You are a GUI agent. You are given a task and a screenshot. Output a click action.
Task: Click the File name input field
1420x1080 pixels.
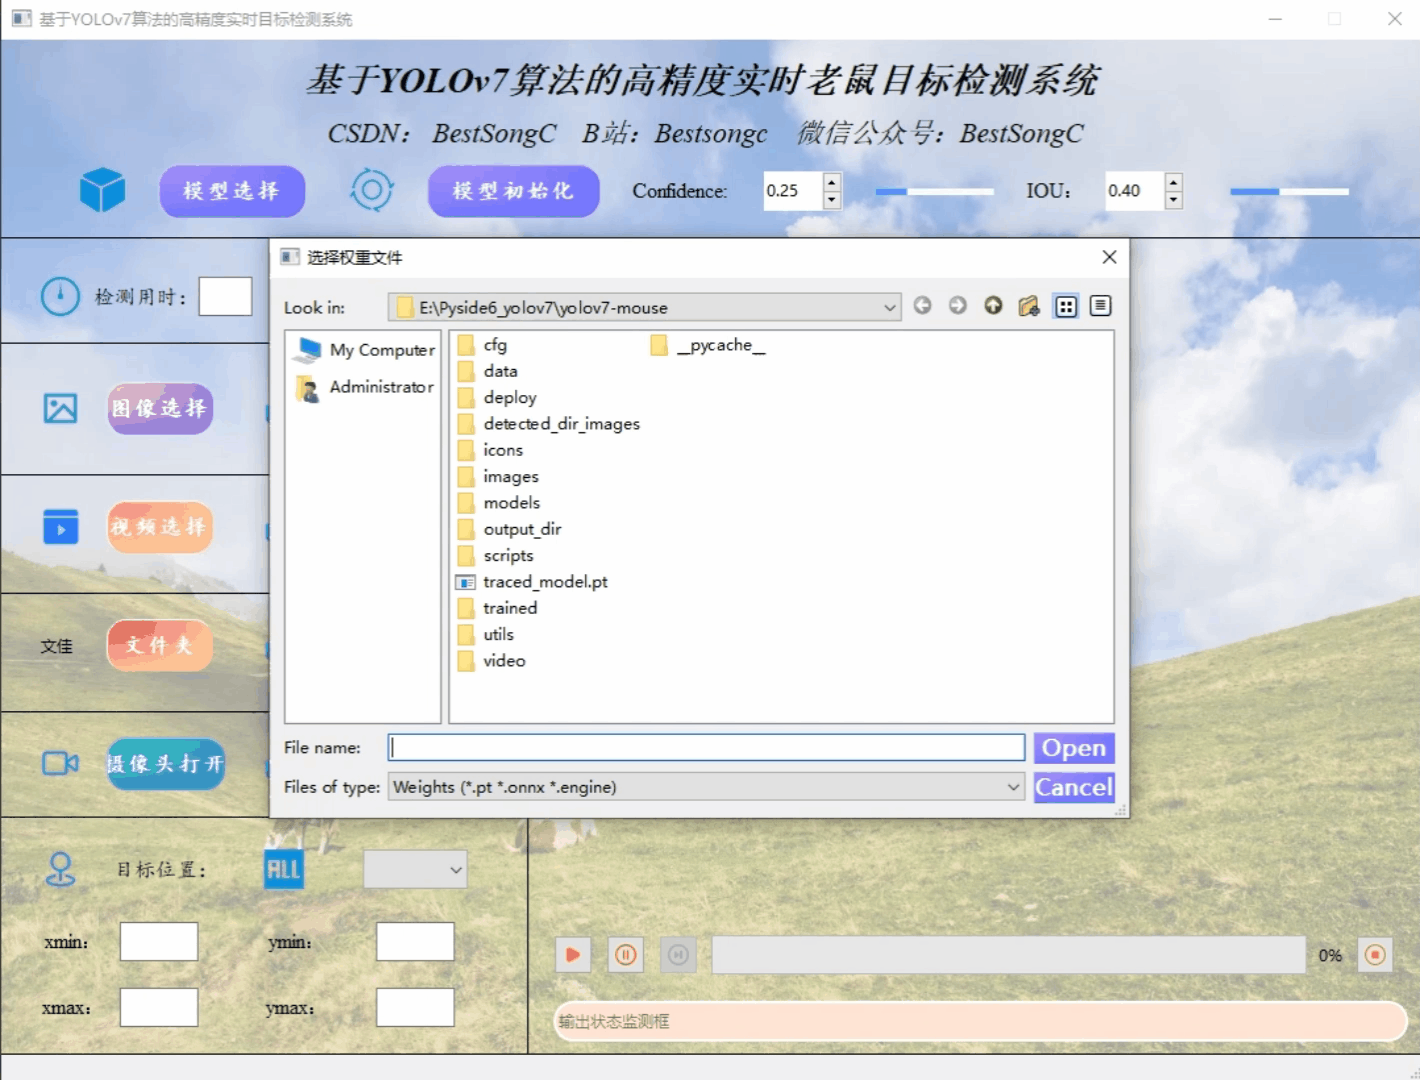point(707,748)
